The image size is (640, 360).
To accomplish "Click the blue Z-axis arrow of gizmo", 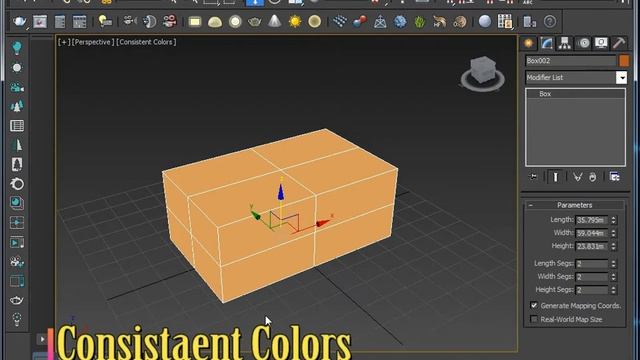I will (281, 192).
